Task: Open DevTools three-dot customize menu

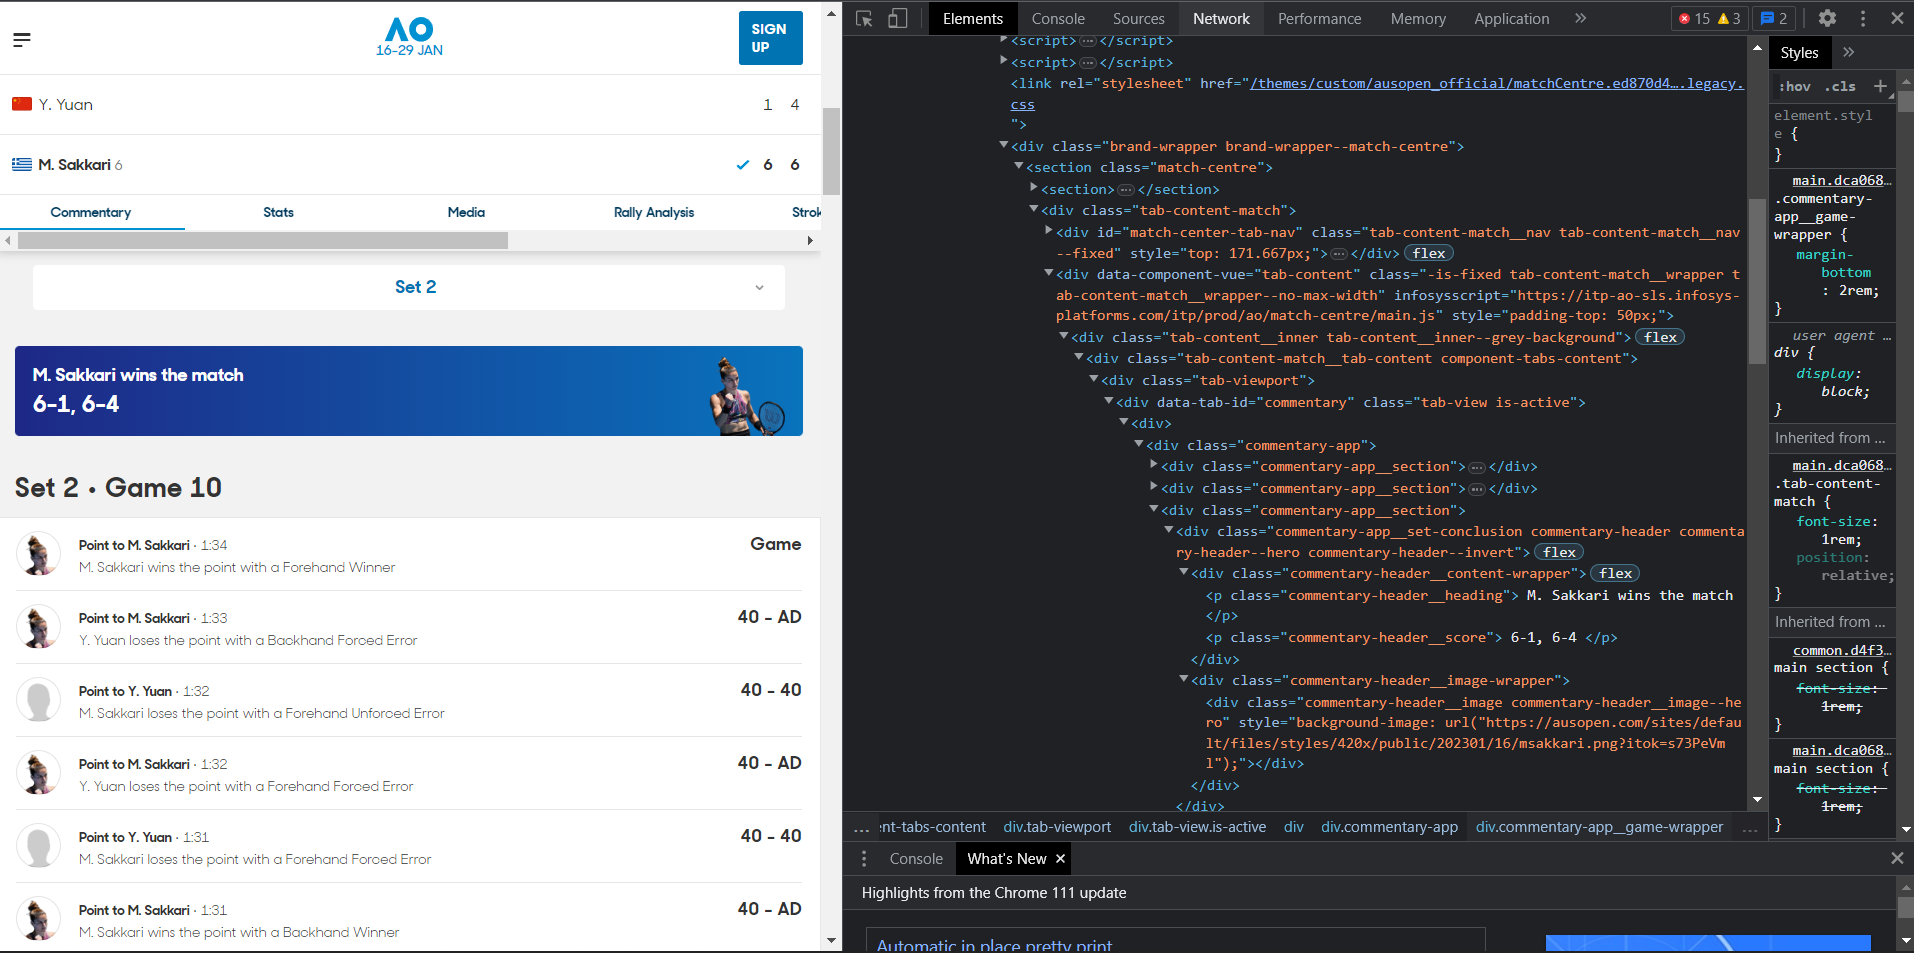Action: 1862,18
